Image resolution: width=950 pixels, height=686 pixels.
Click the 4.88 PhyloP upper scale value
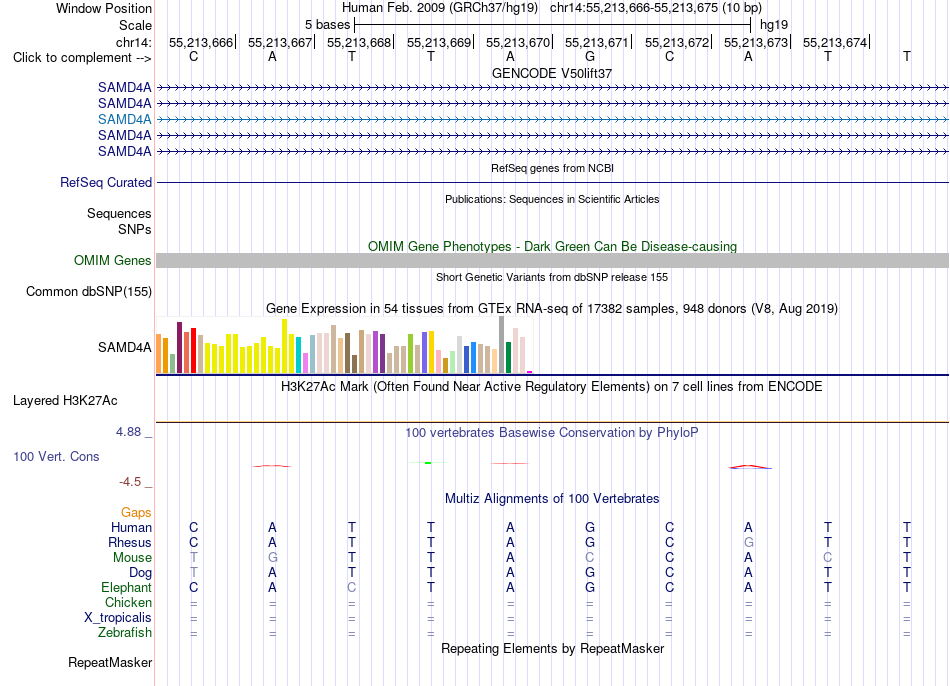[128, 432]
